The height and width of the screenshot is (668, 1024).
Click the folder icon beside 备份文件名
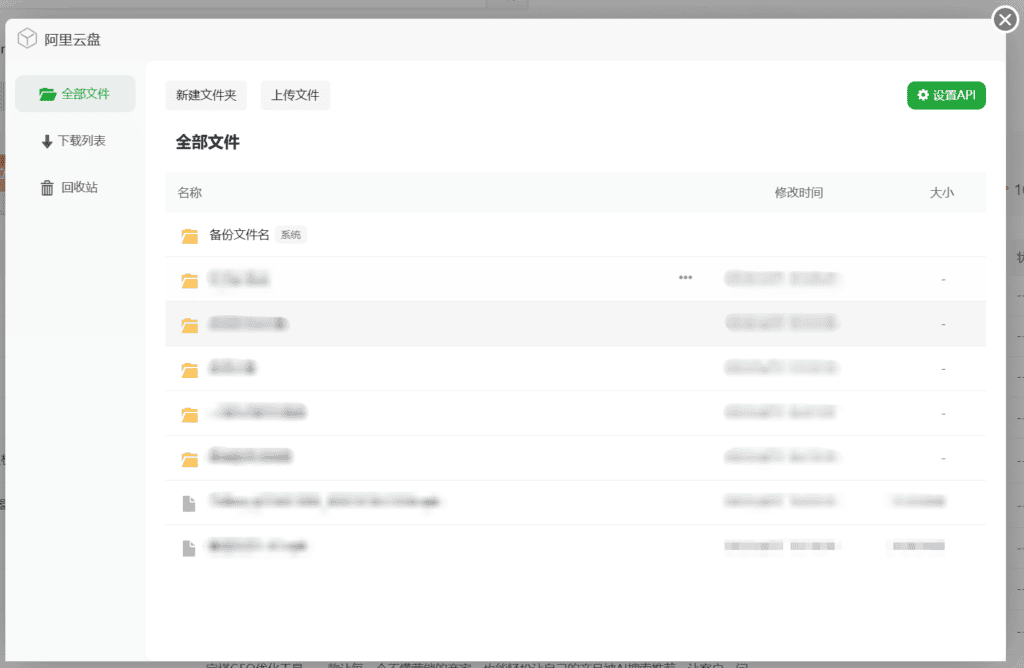[x=189, y=236]
